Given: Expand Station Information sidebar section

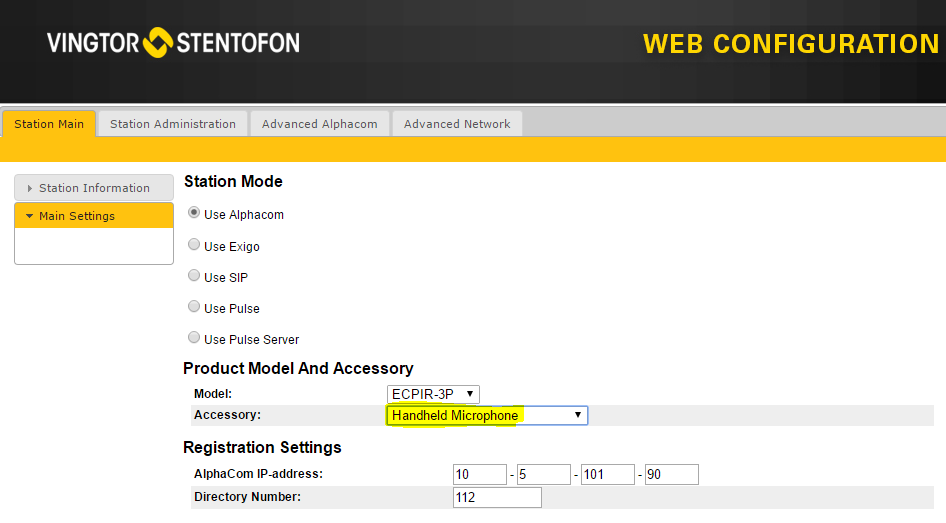Looking at the screenshot, I should click(x=94, y=188).
